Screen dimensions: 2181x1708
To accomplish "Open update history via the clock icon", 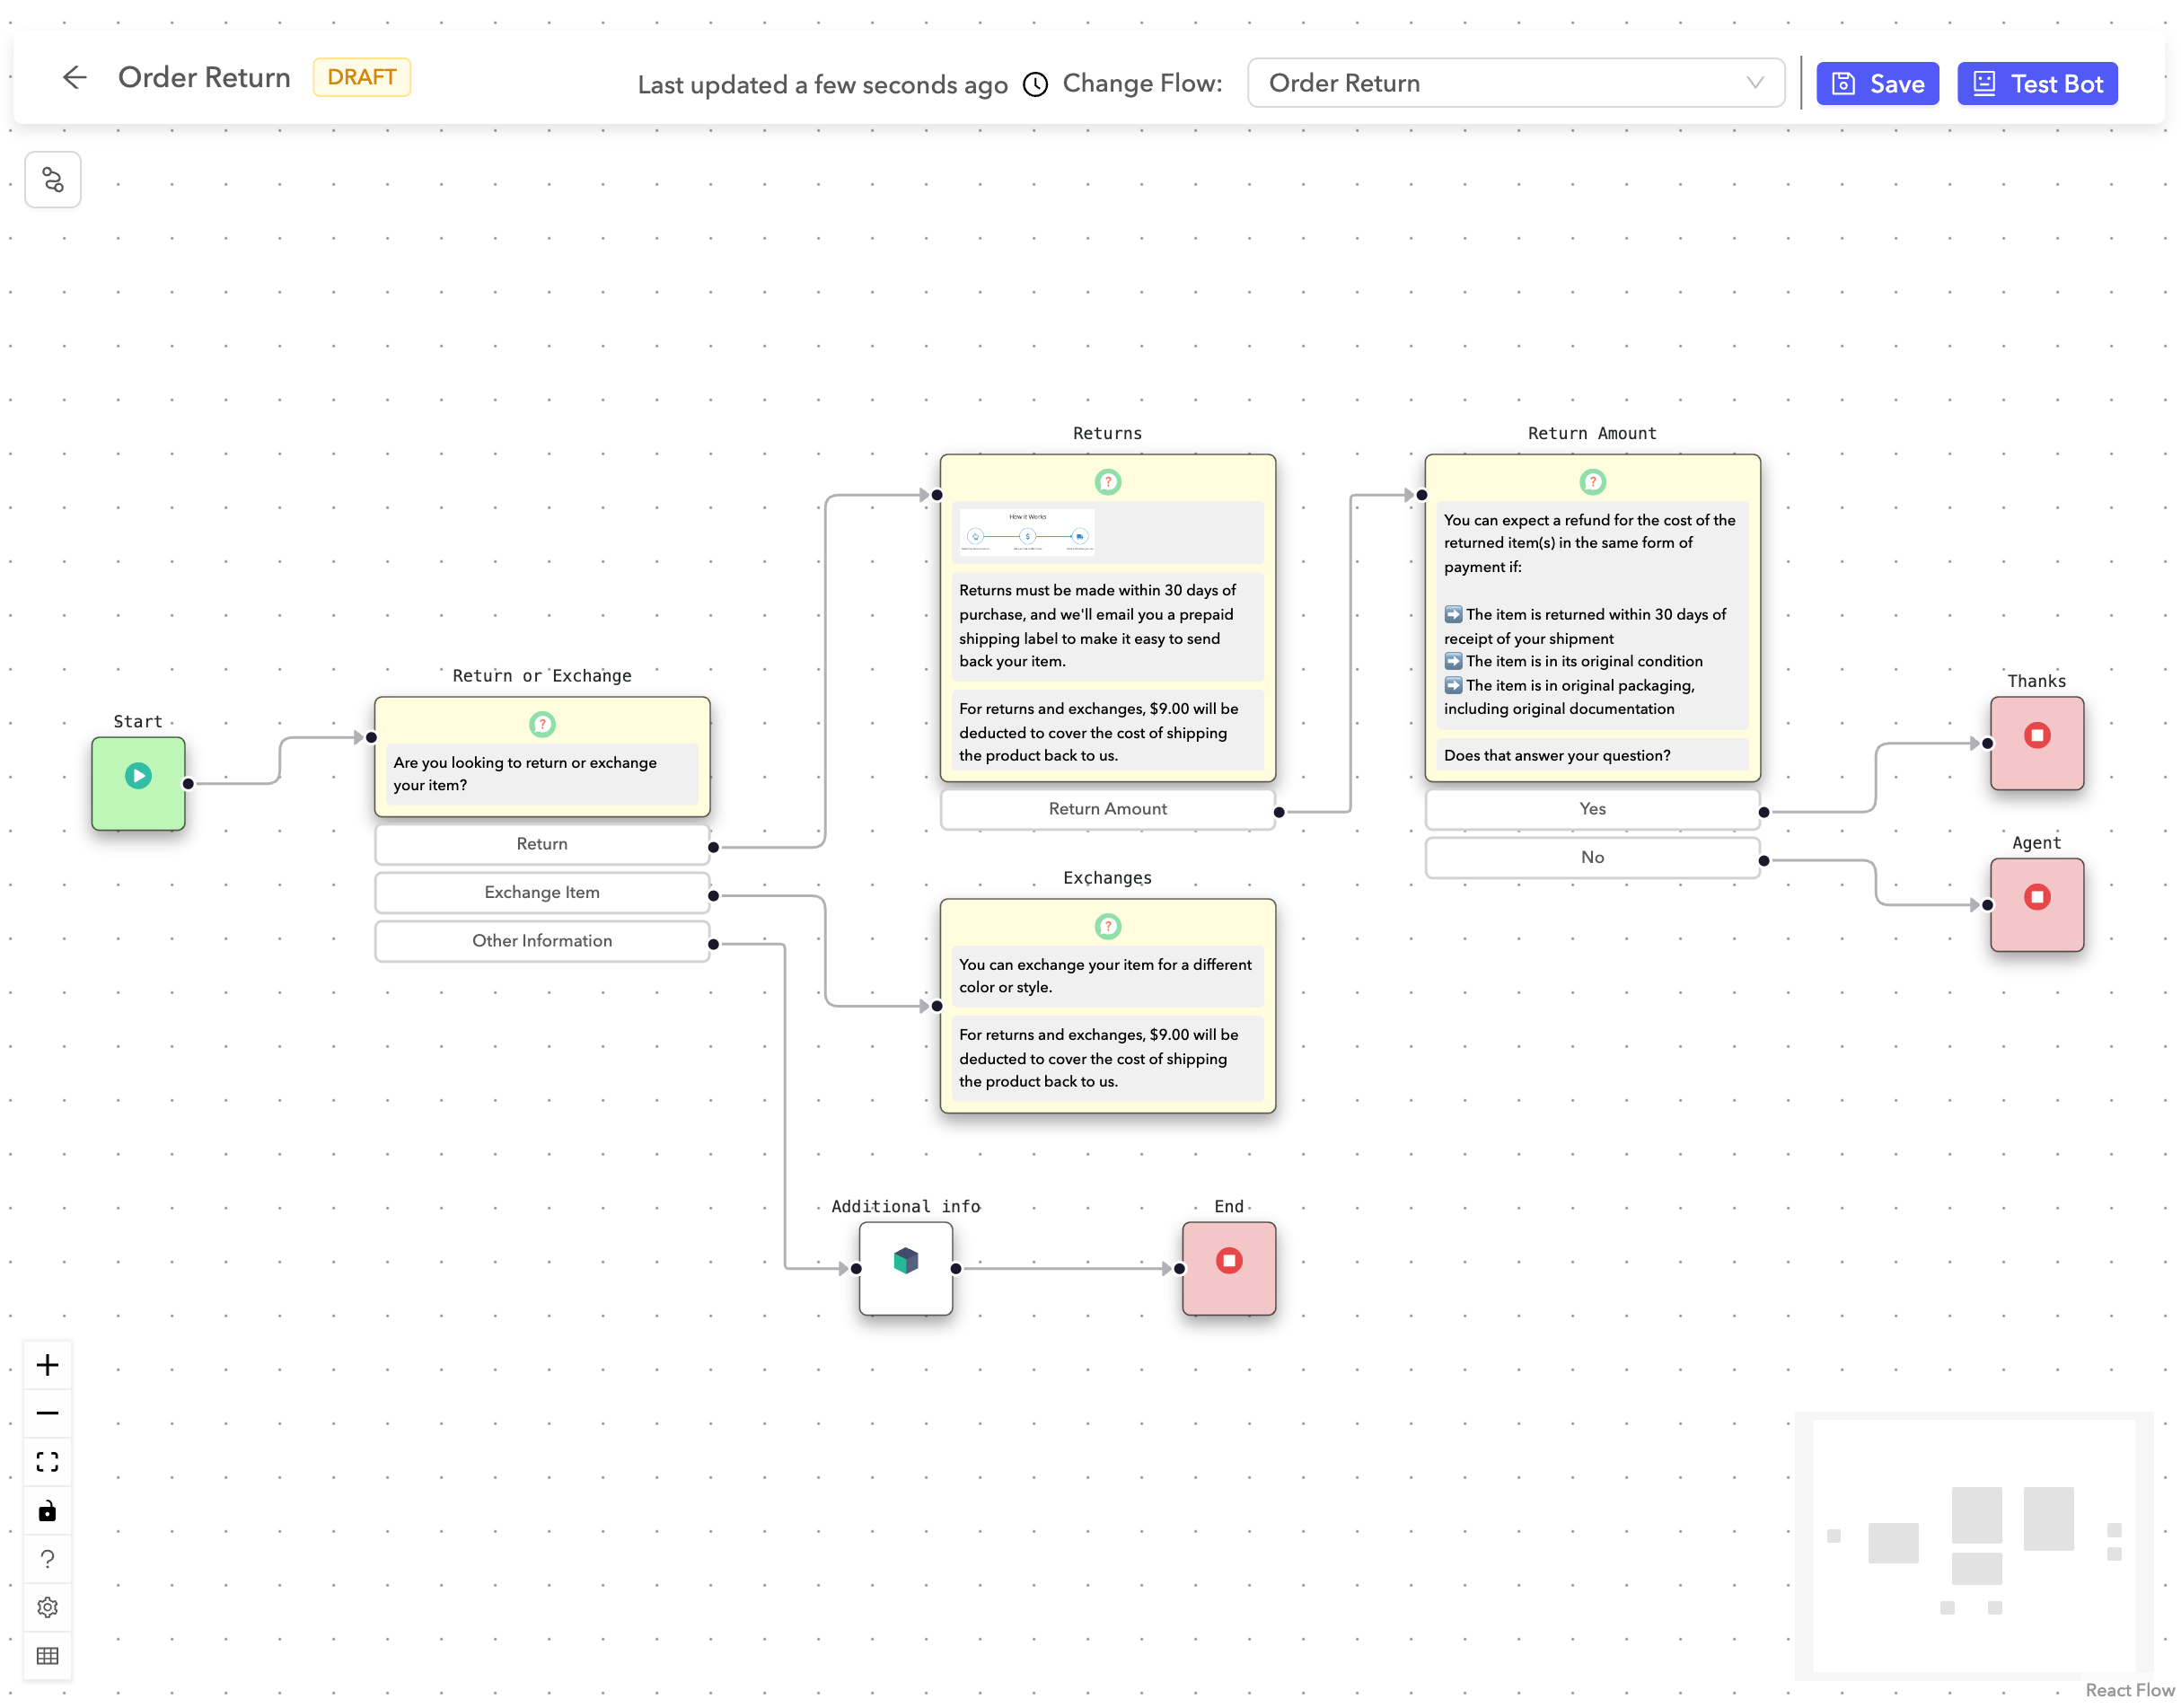I will (1035, 84).
